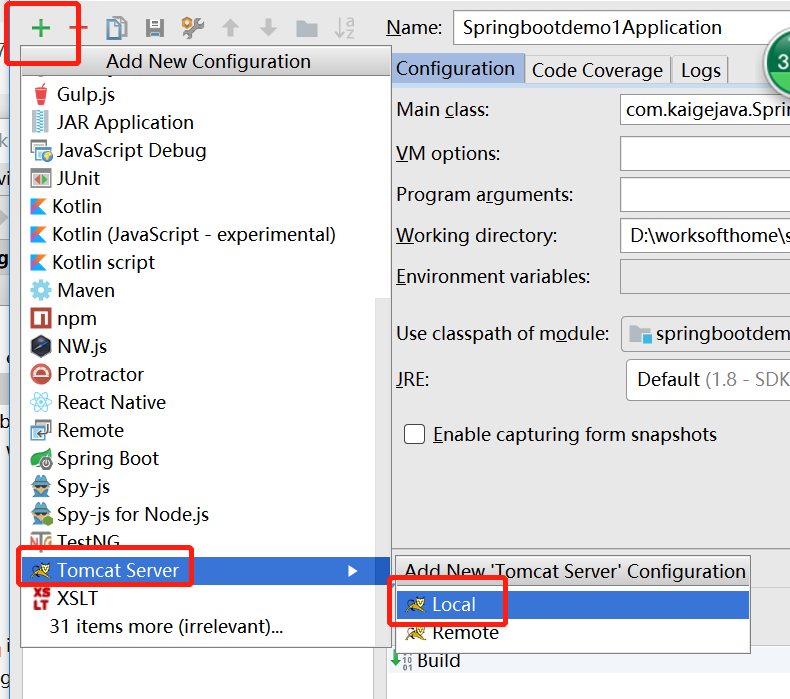
Task: Open the Edit Defaults wrench icon
Action: click(x=192, y=28)
